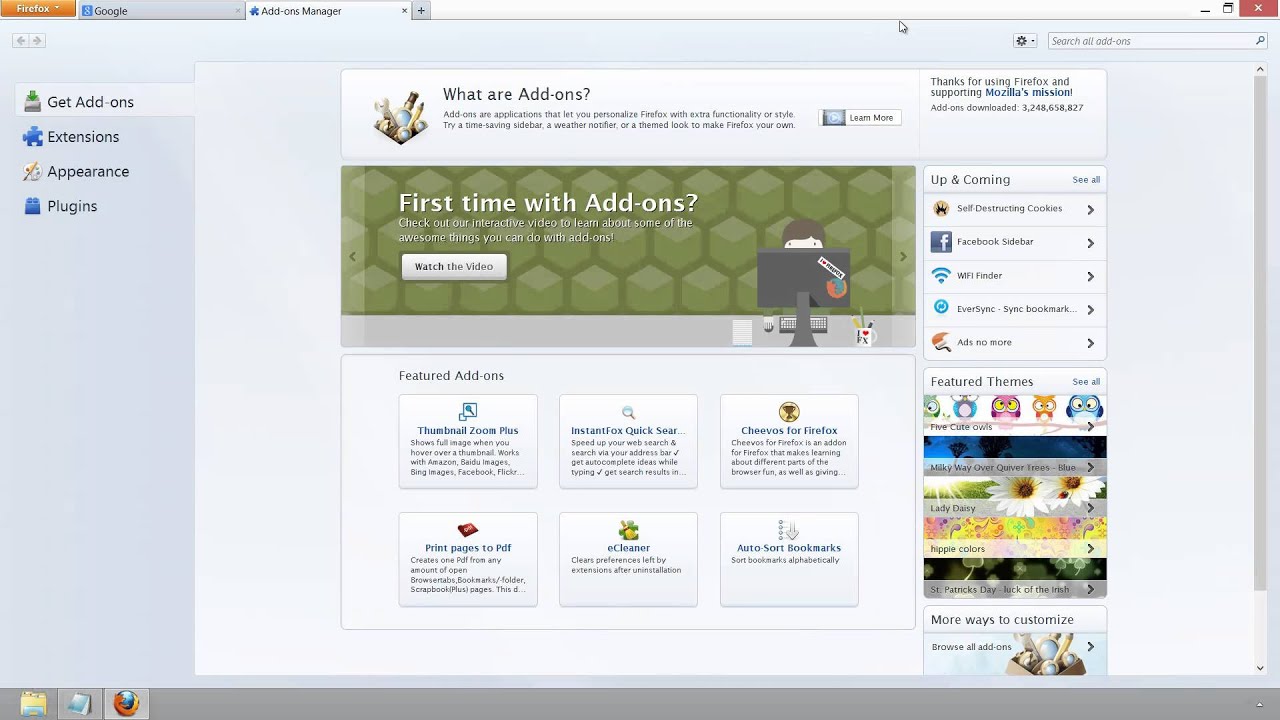Viewport: 1280px width, 720px height.
Task: Click the Learn More button
Action: (x=860, y=118)
